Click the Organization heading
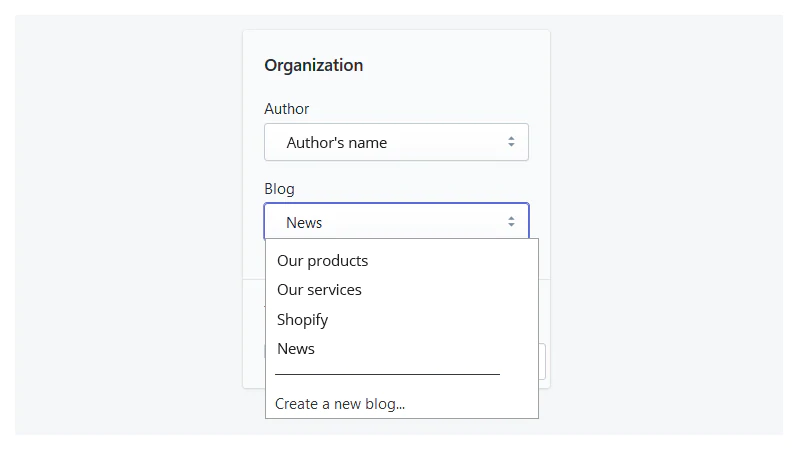800x450 pixels. coord(313,66)
